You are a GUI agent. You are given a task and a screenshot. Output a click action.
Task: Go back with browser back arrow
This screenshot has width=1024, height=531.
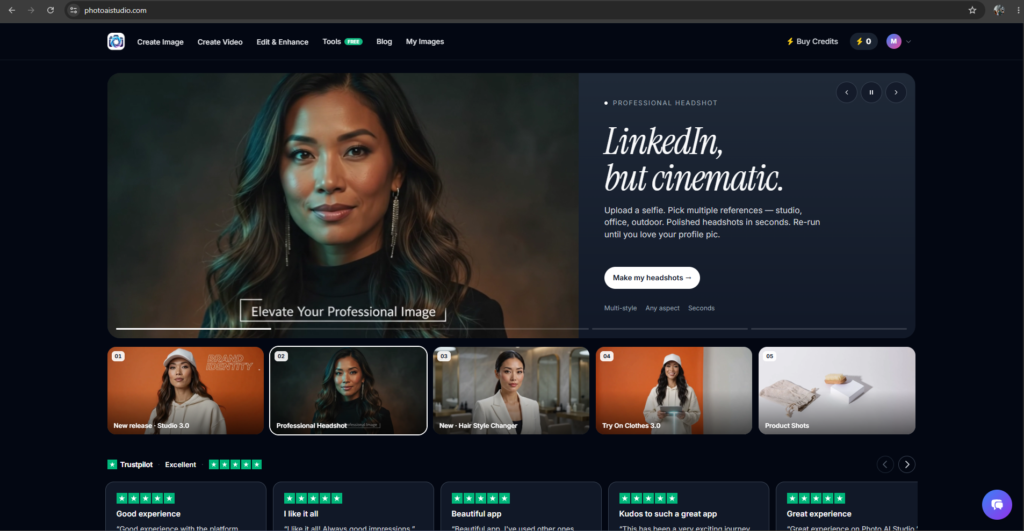coord(12,10)
